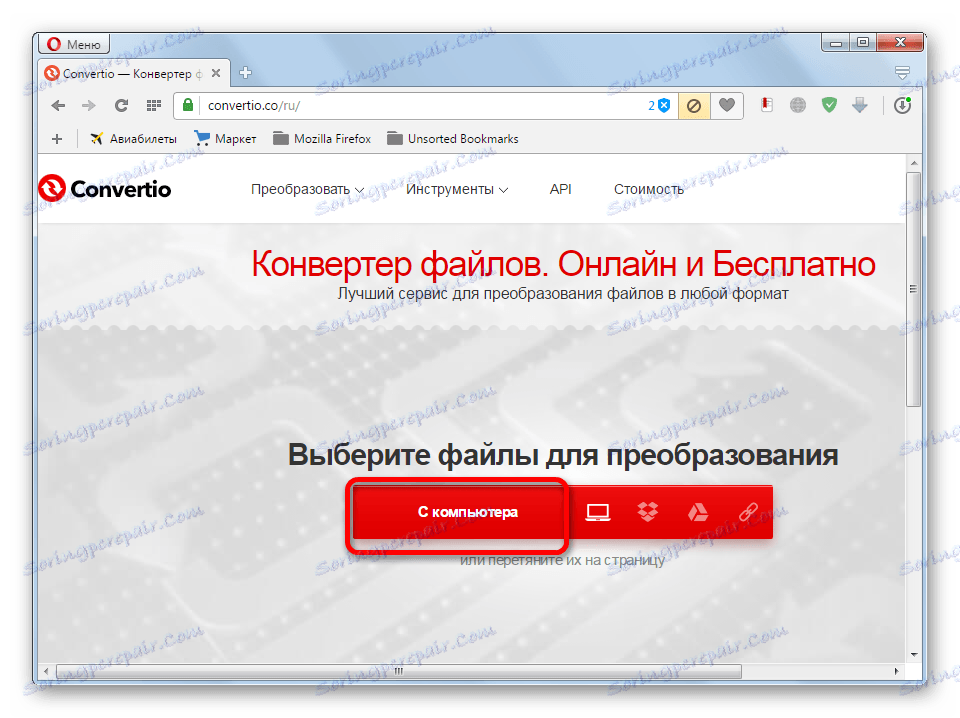Click the grey globe extension icon
This screenshot has width=960, height=718.
(x=798, y=105)
